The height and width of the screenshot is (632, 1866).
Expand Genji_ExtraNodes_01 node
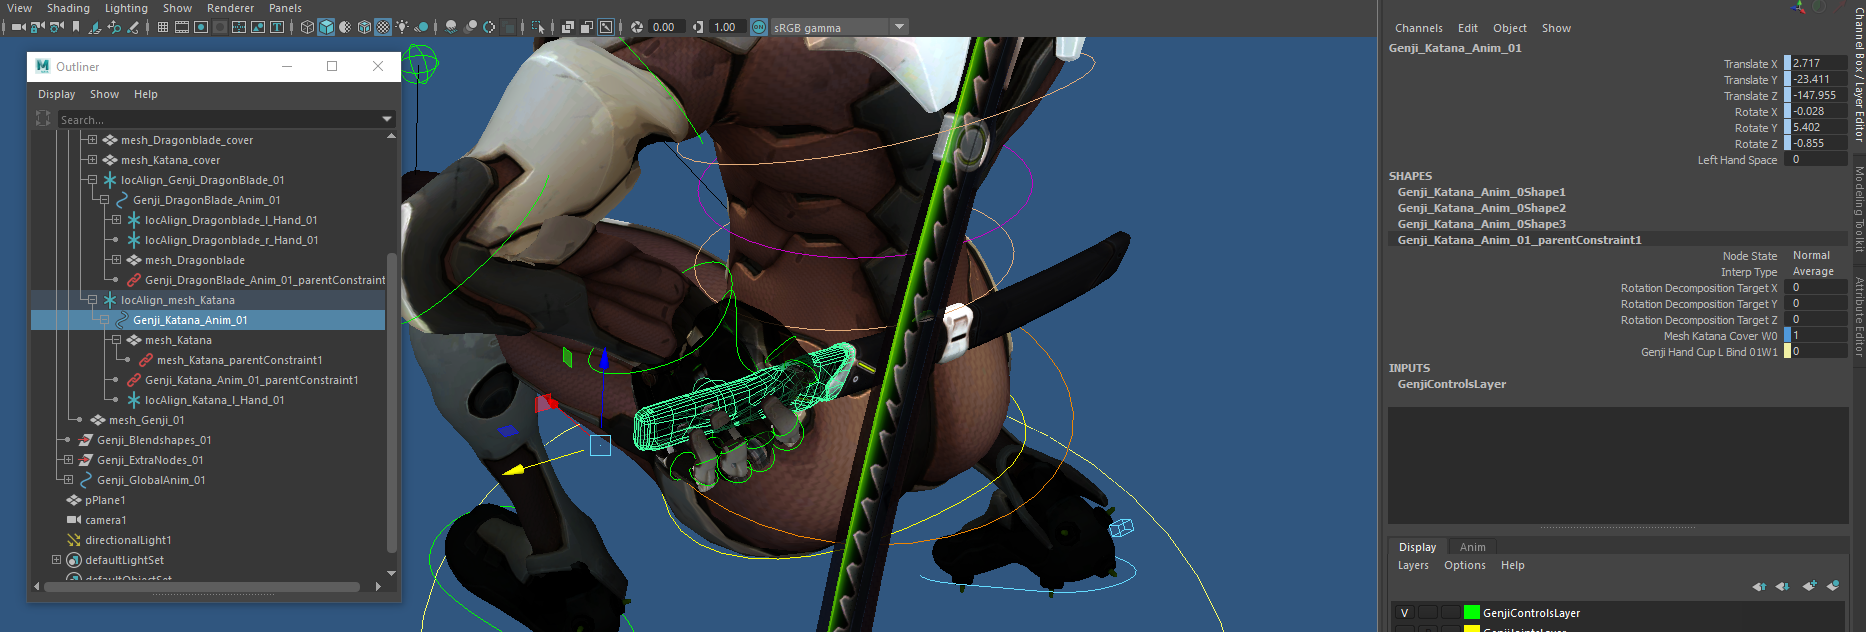click(68, 460)
